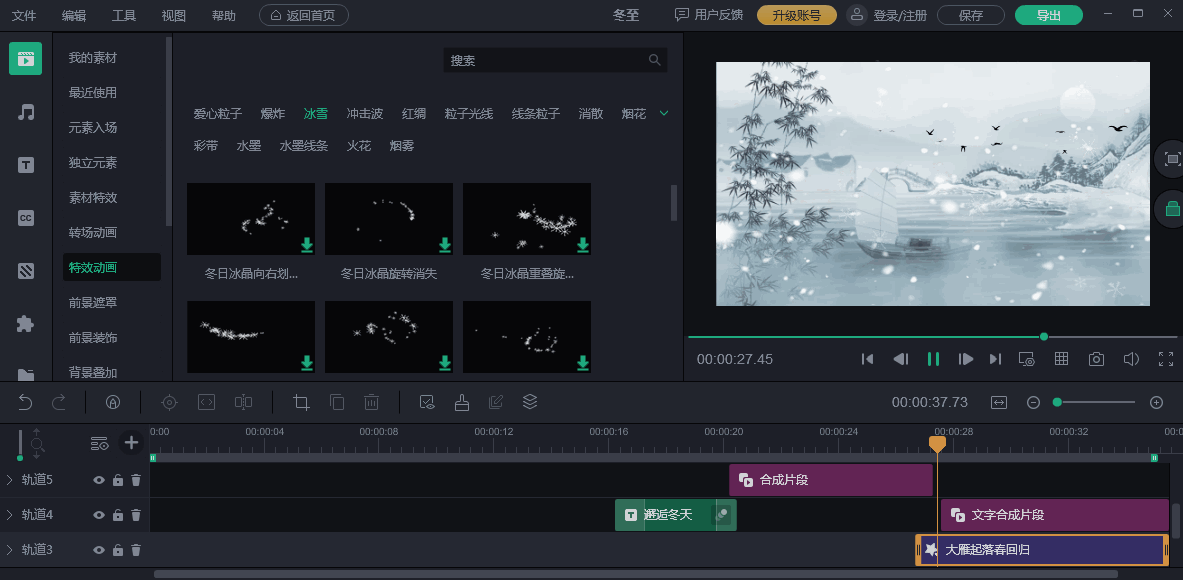1183x580 pixels.
Task: Hide 轨道4 with its eye icon
Action: [99, 515]
